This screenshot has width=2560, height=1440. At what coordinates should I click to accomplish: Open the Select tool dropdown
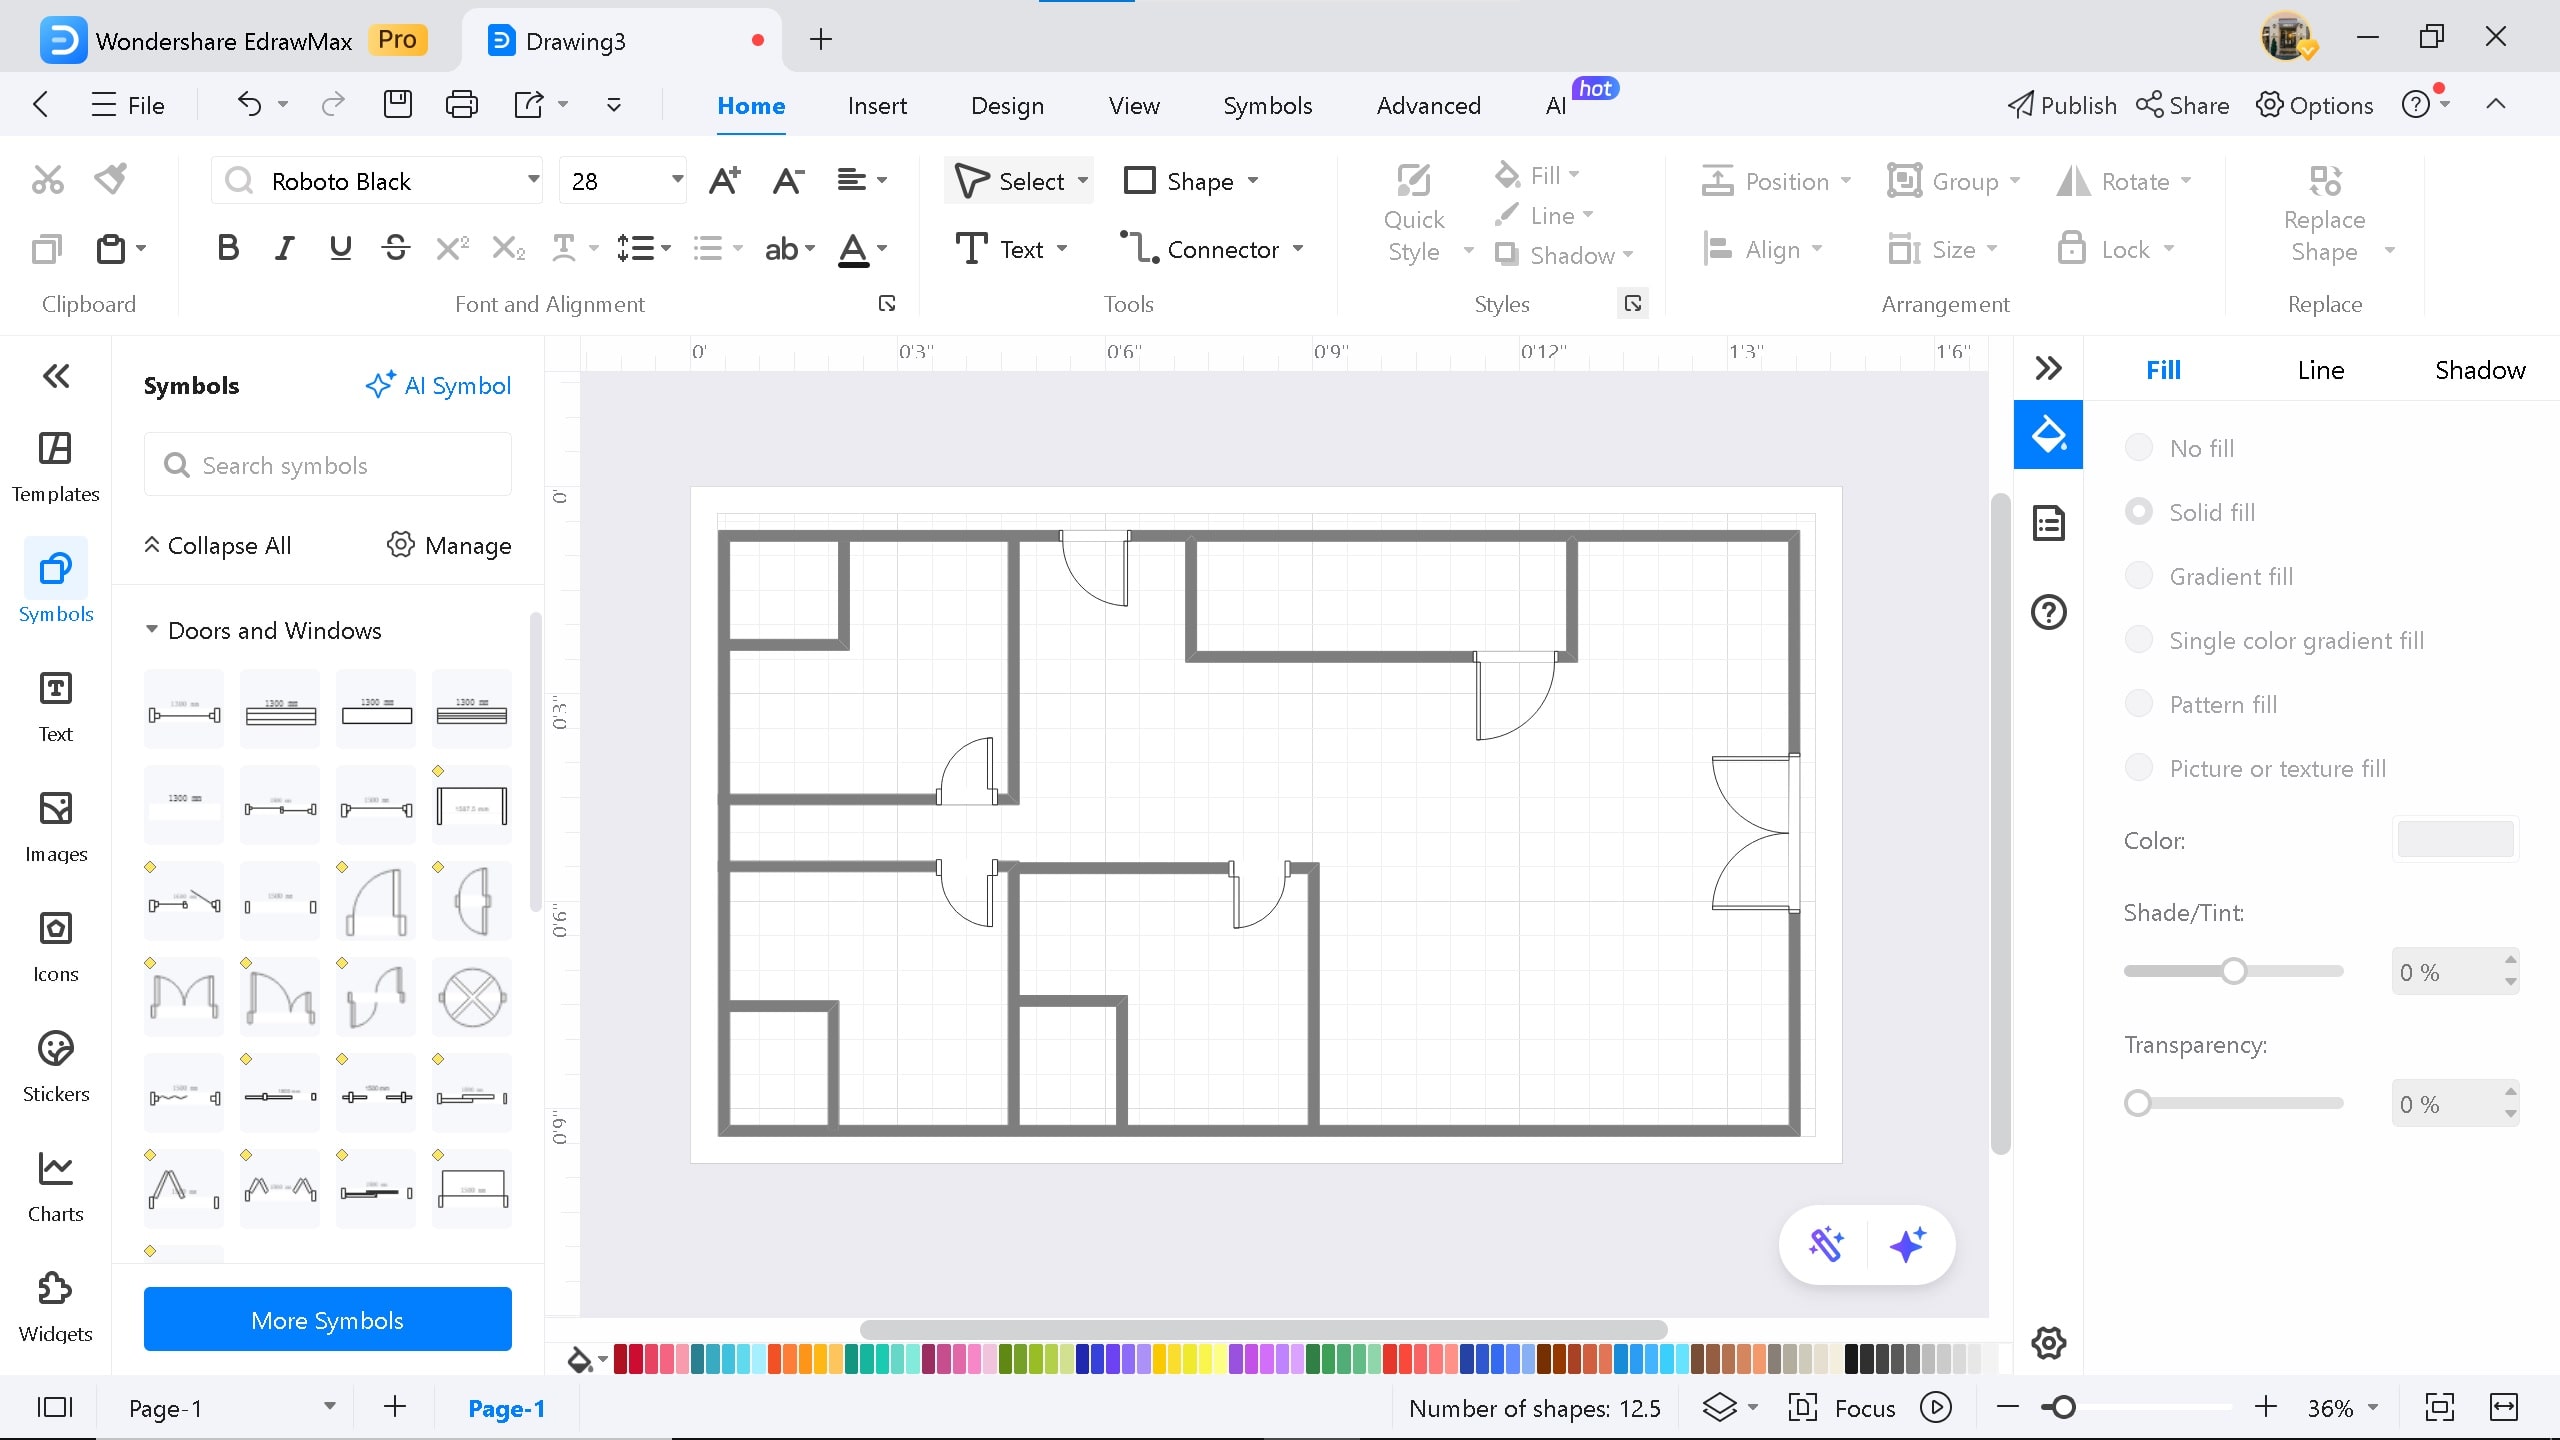point(1083,181)
